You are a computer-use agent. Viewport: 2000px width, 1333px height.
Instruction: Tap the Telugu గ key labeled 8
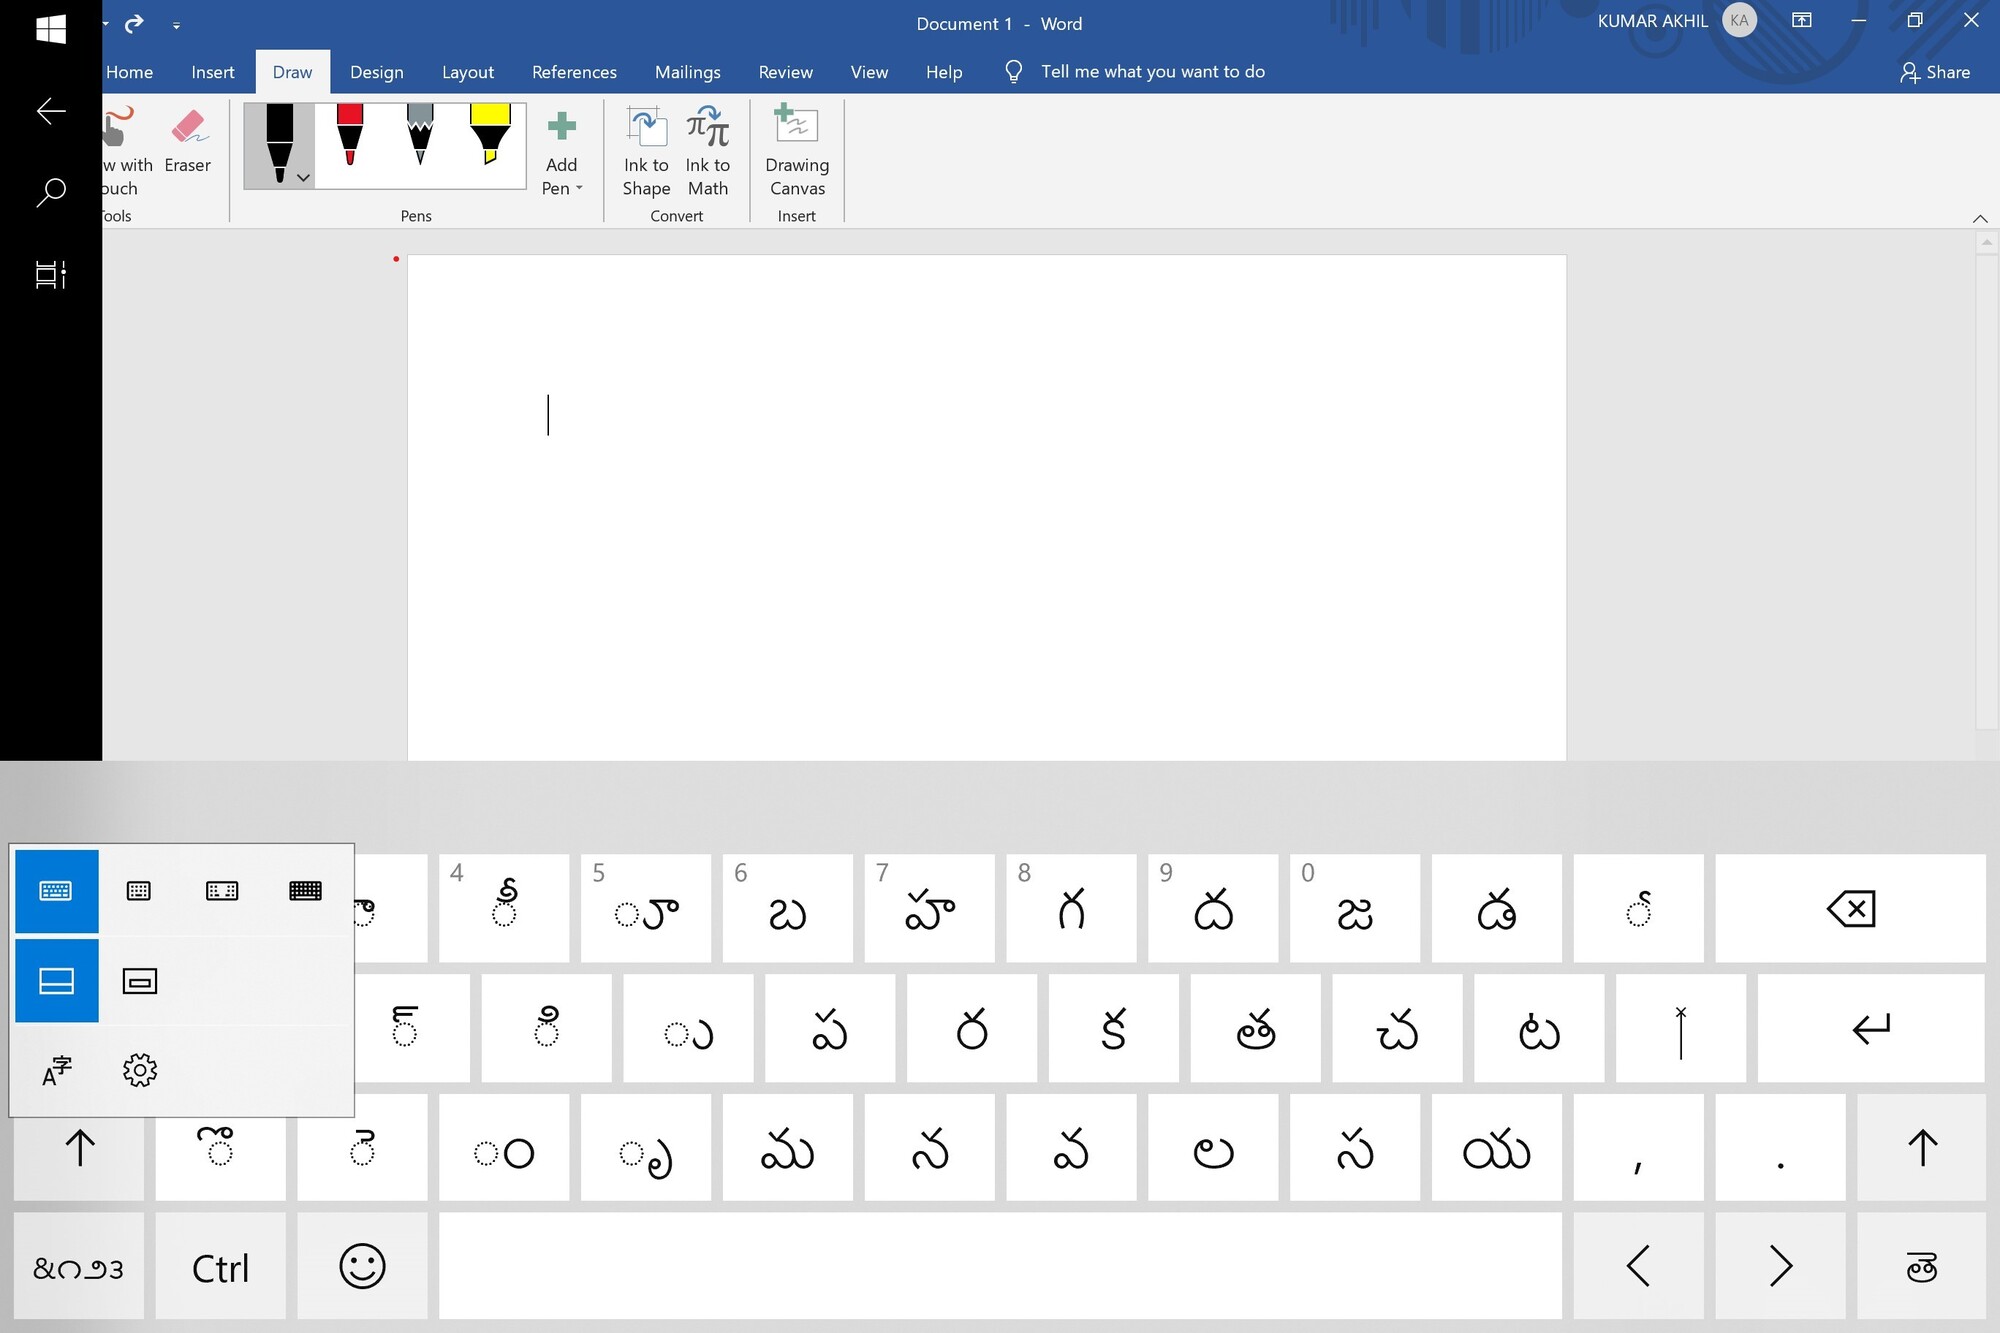pos(1071,908)
